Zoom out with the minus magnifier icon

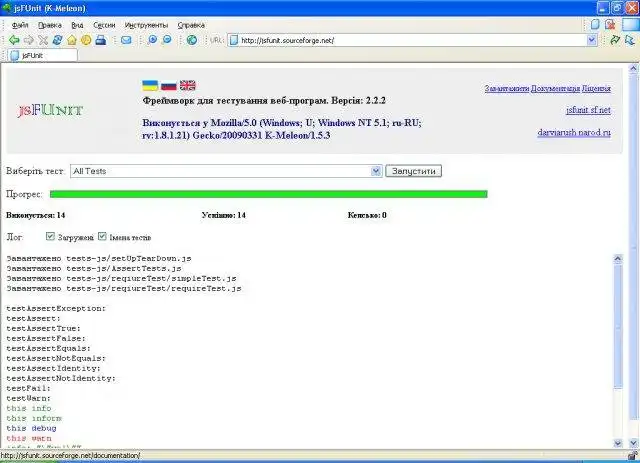(167, 40)
